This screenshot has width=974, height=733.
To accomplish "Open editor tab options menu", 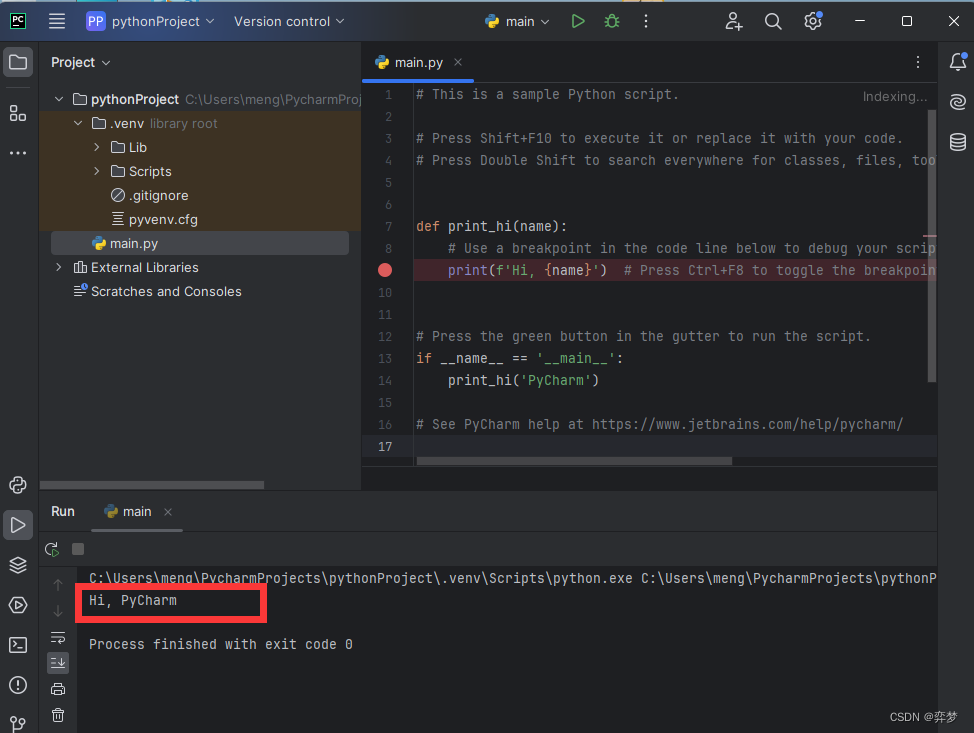I will coord(917,62).
